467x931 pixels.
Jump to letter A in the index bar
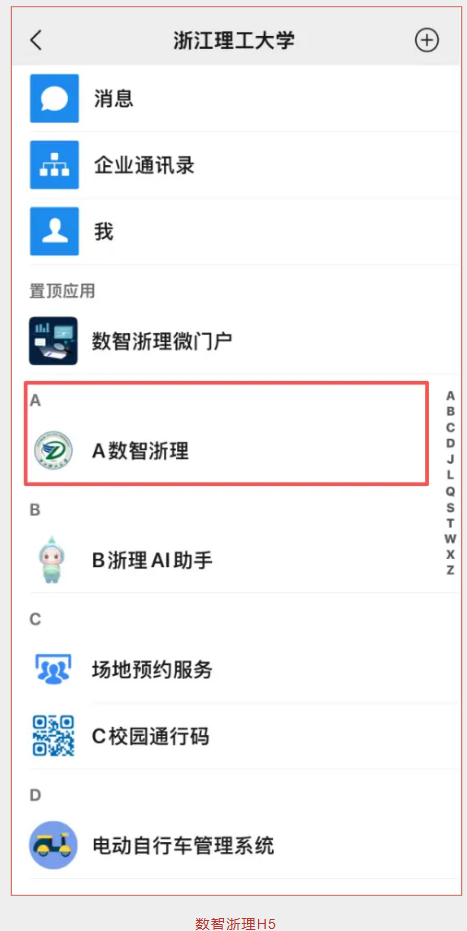click(x=450, y=396)
